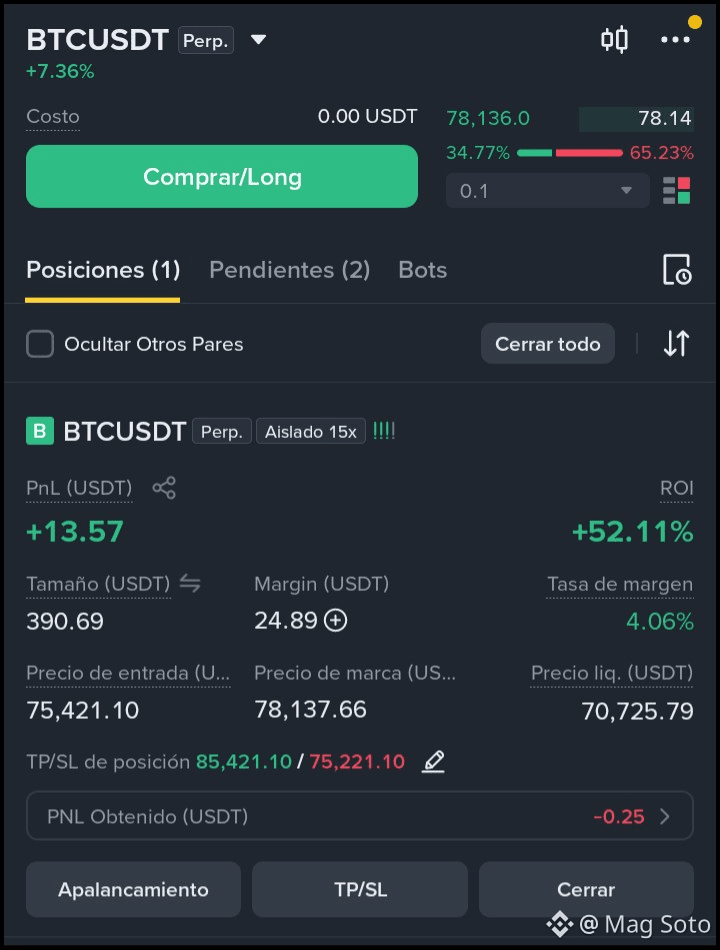Click the sort positions arrows icon
This screenshot has width=720, height=950.
coord(676,344)
